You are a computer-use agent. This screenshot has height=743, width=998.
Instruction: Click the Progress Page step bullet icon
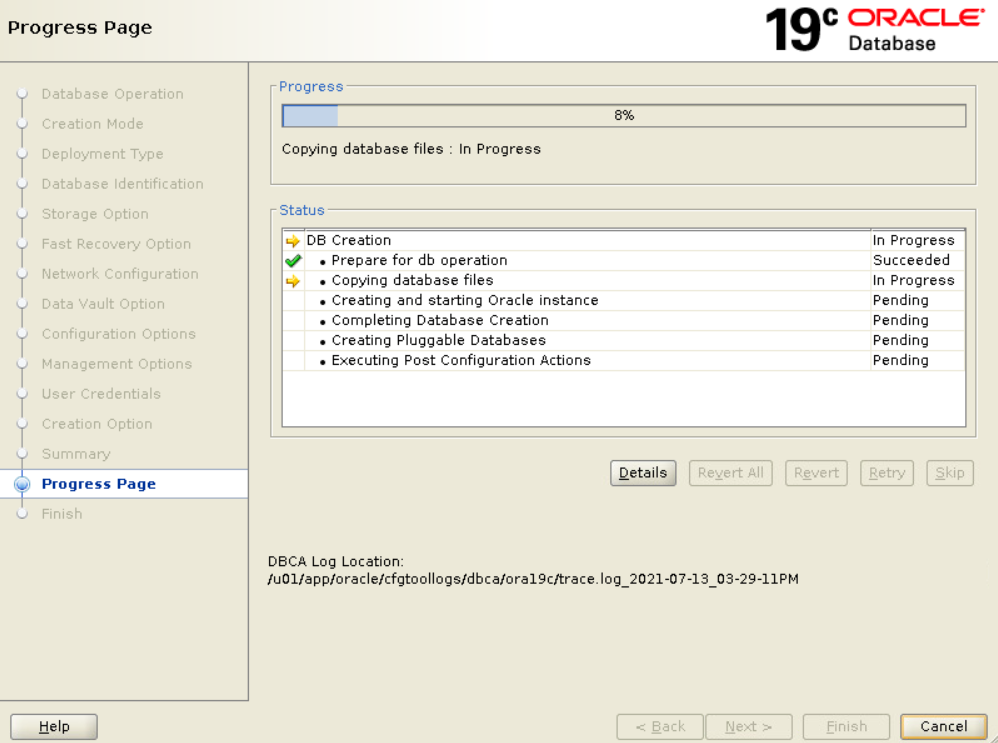pyautogui.click(x=22, y=485)
